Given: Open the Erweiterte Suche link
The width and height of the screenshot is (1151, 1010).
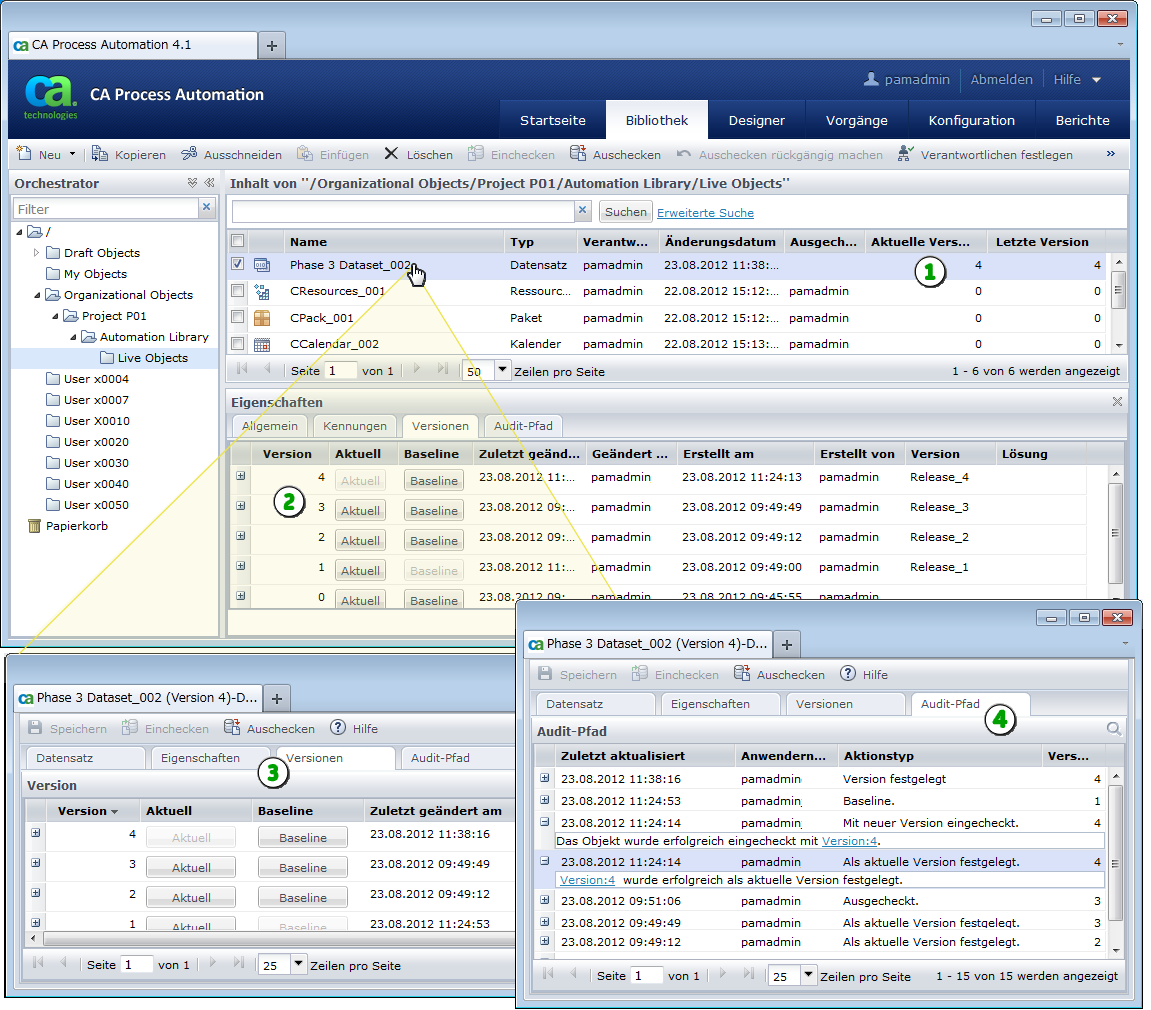Looking at the screenshot, I should click(705, 213).
